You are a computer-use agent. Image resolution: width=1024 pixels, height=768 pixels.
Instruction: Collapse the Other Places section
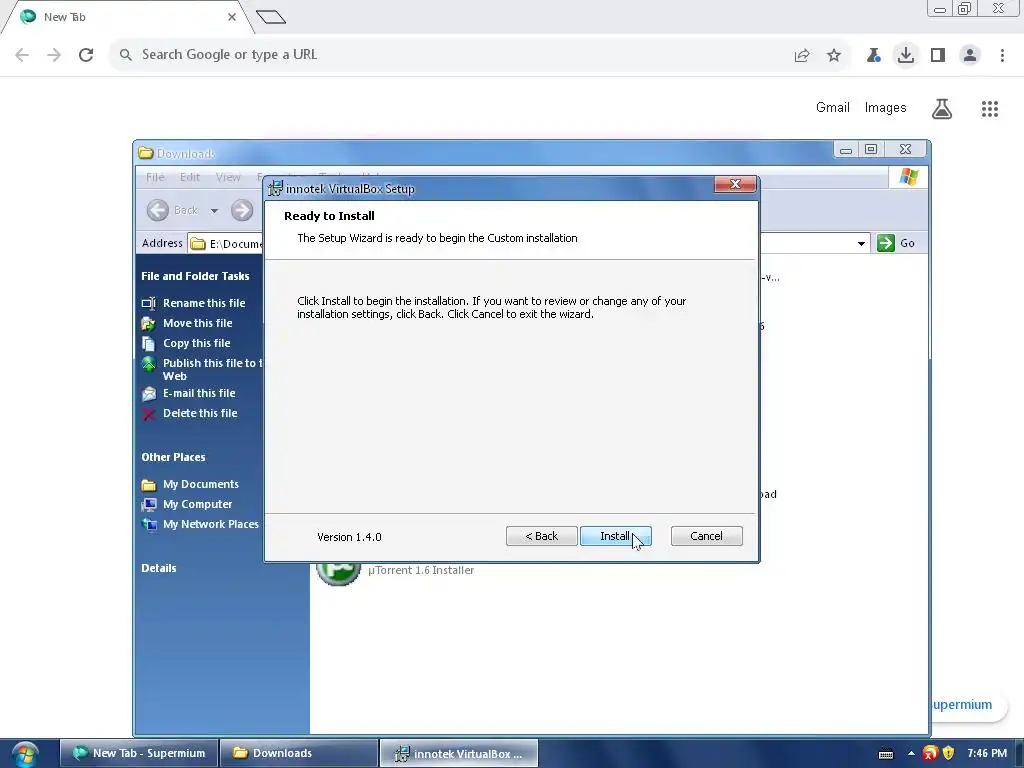[173, 457]
